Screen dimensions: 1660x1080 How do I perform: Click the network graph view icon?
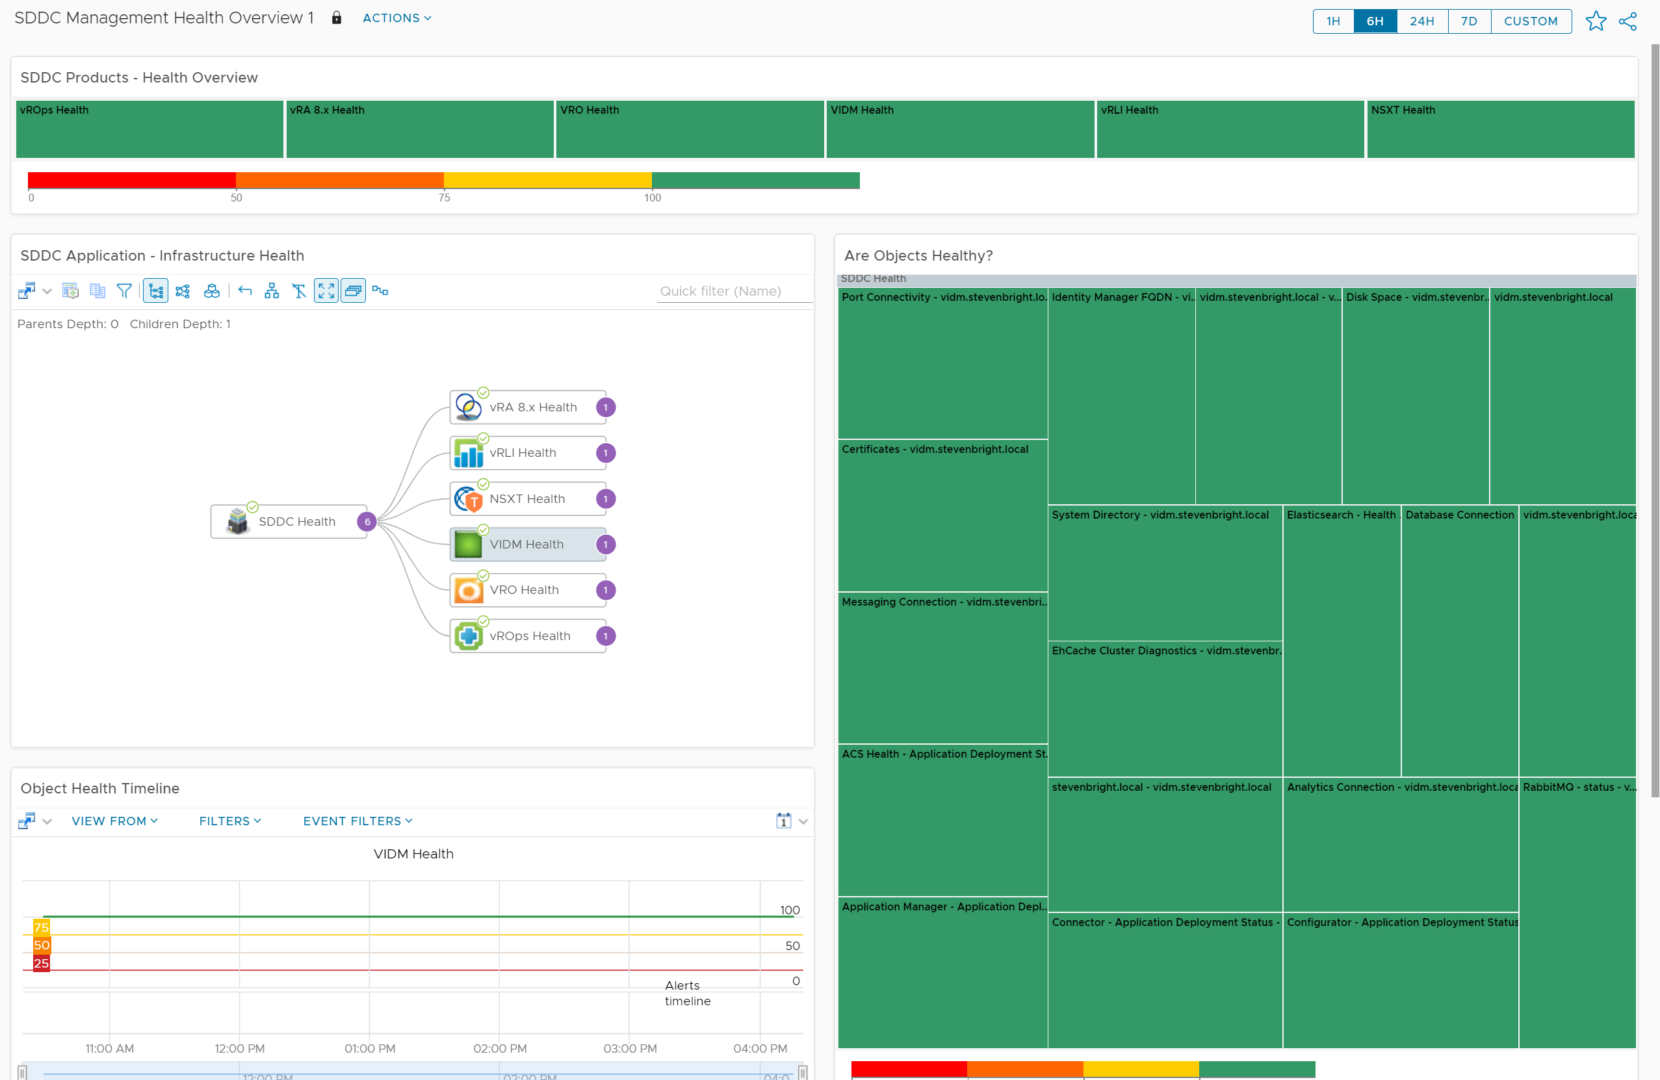183,291
